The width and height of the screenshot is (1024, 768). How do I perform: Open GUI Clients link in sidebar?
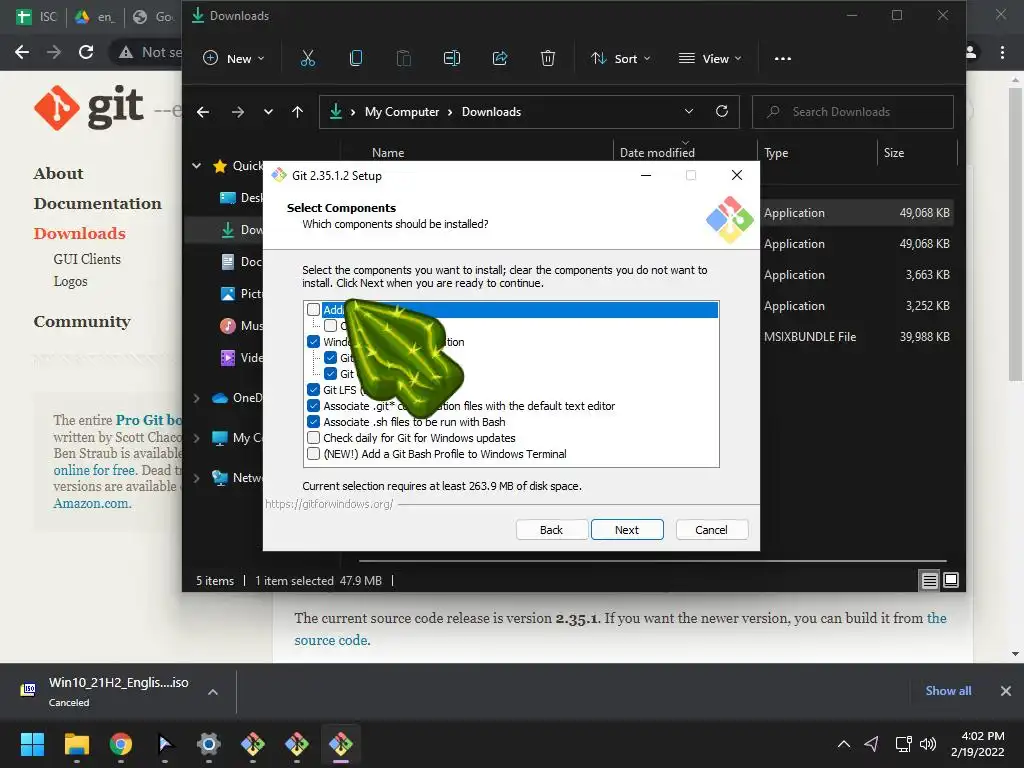click(x=87, y=259)
